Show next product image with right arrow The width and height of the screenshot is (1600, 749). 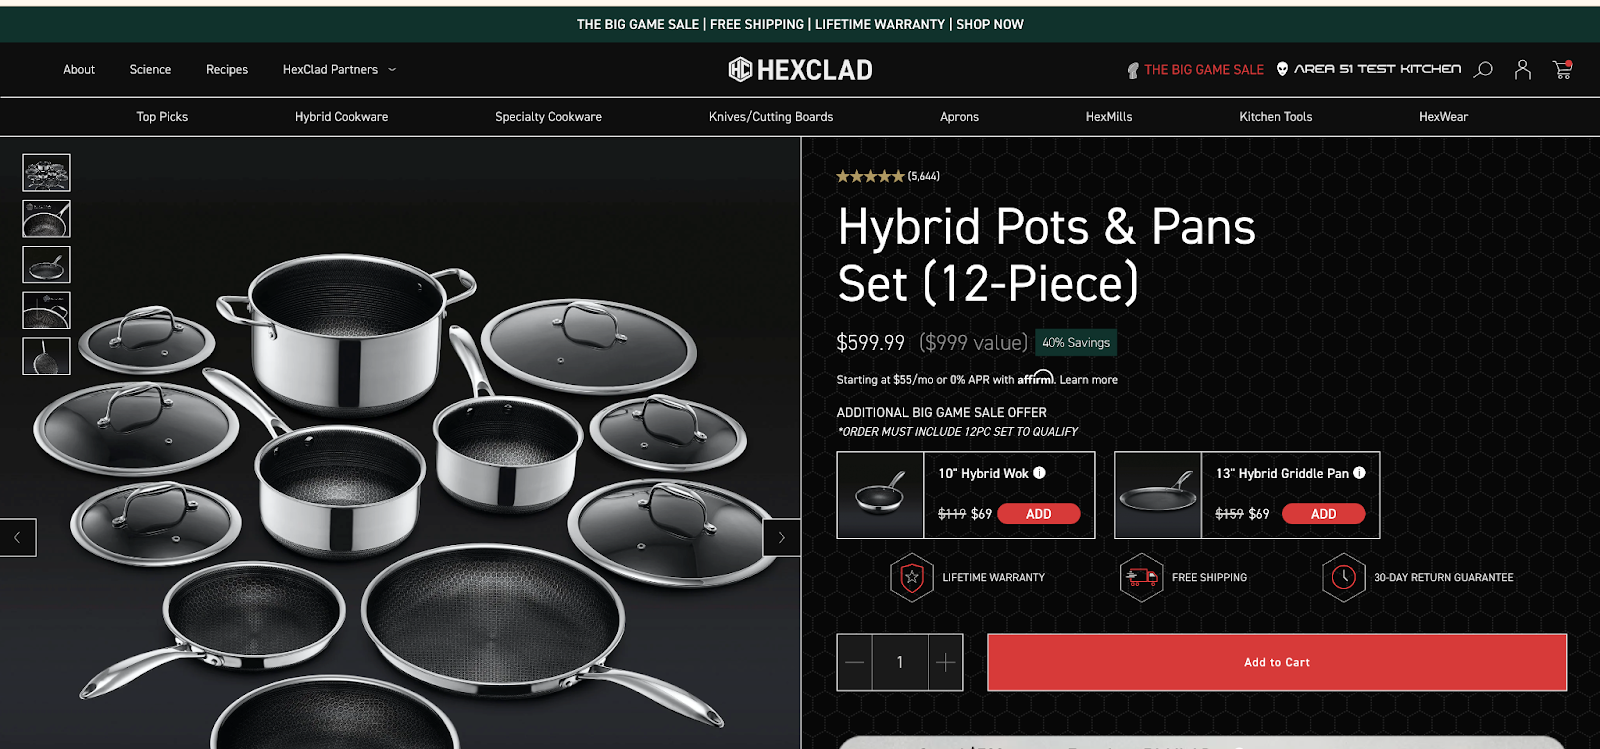coord(781,537)
